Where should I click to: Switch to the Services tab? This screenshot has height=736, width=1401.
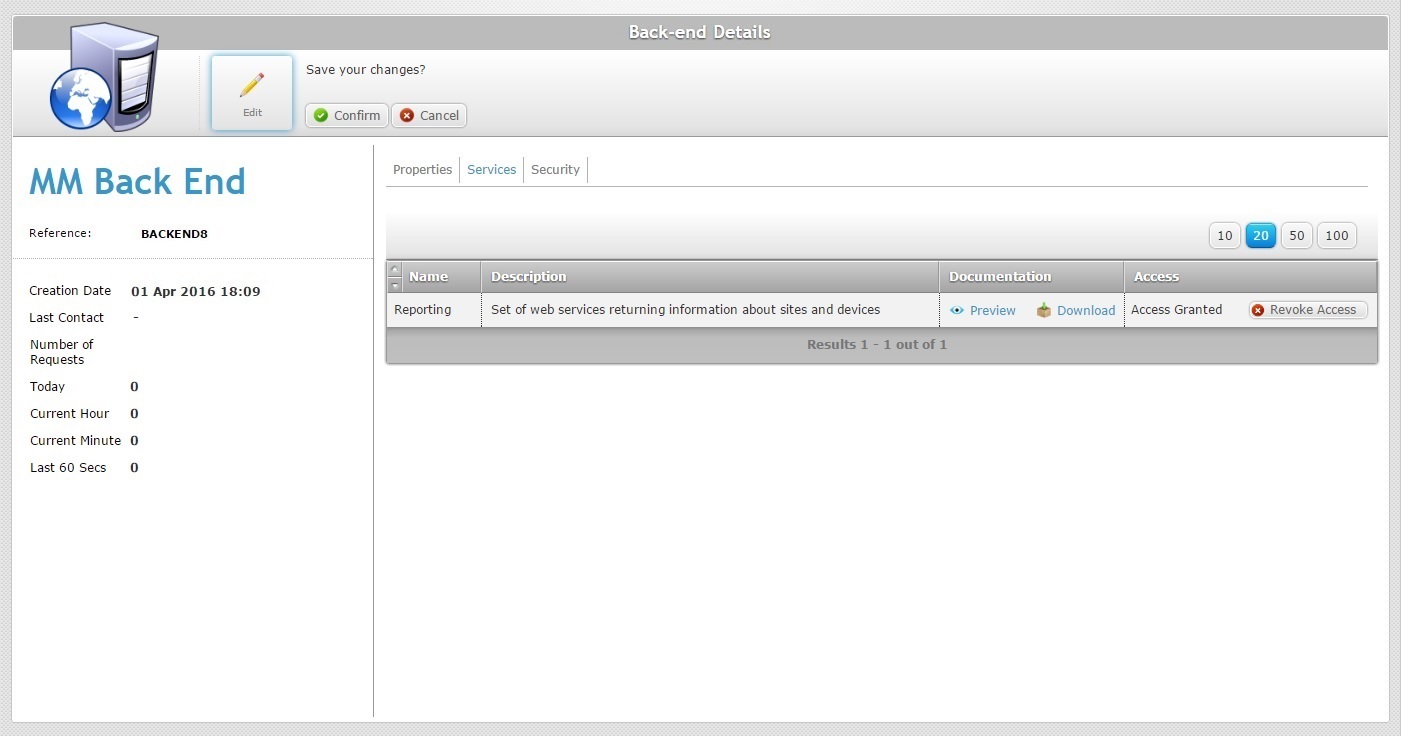coord(492,170)
